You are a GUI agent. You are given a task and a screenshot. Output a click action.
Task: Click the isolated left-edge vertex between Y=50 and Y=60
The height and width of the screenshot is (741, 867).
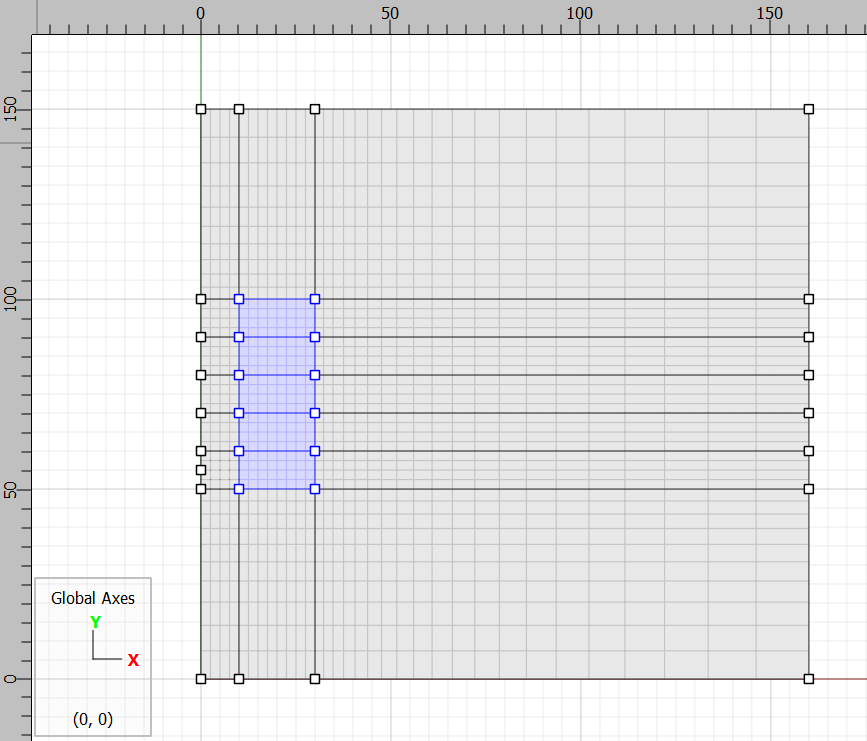(201, 470)
